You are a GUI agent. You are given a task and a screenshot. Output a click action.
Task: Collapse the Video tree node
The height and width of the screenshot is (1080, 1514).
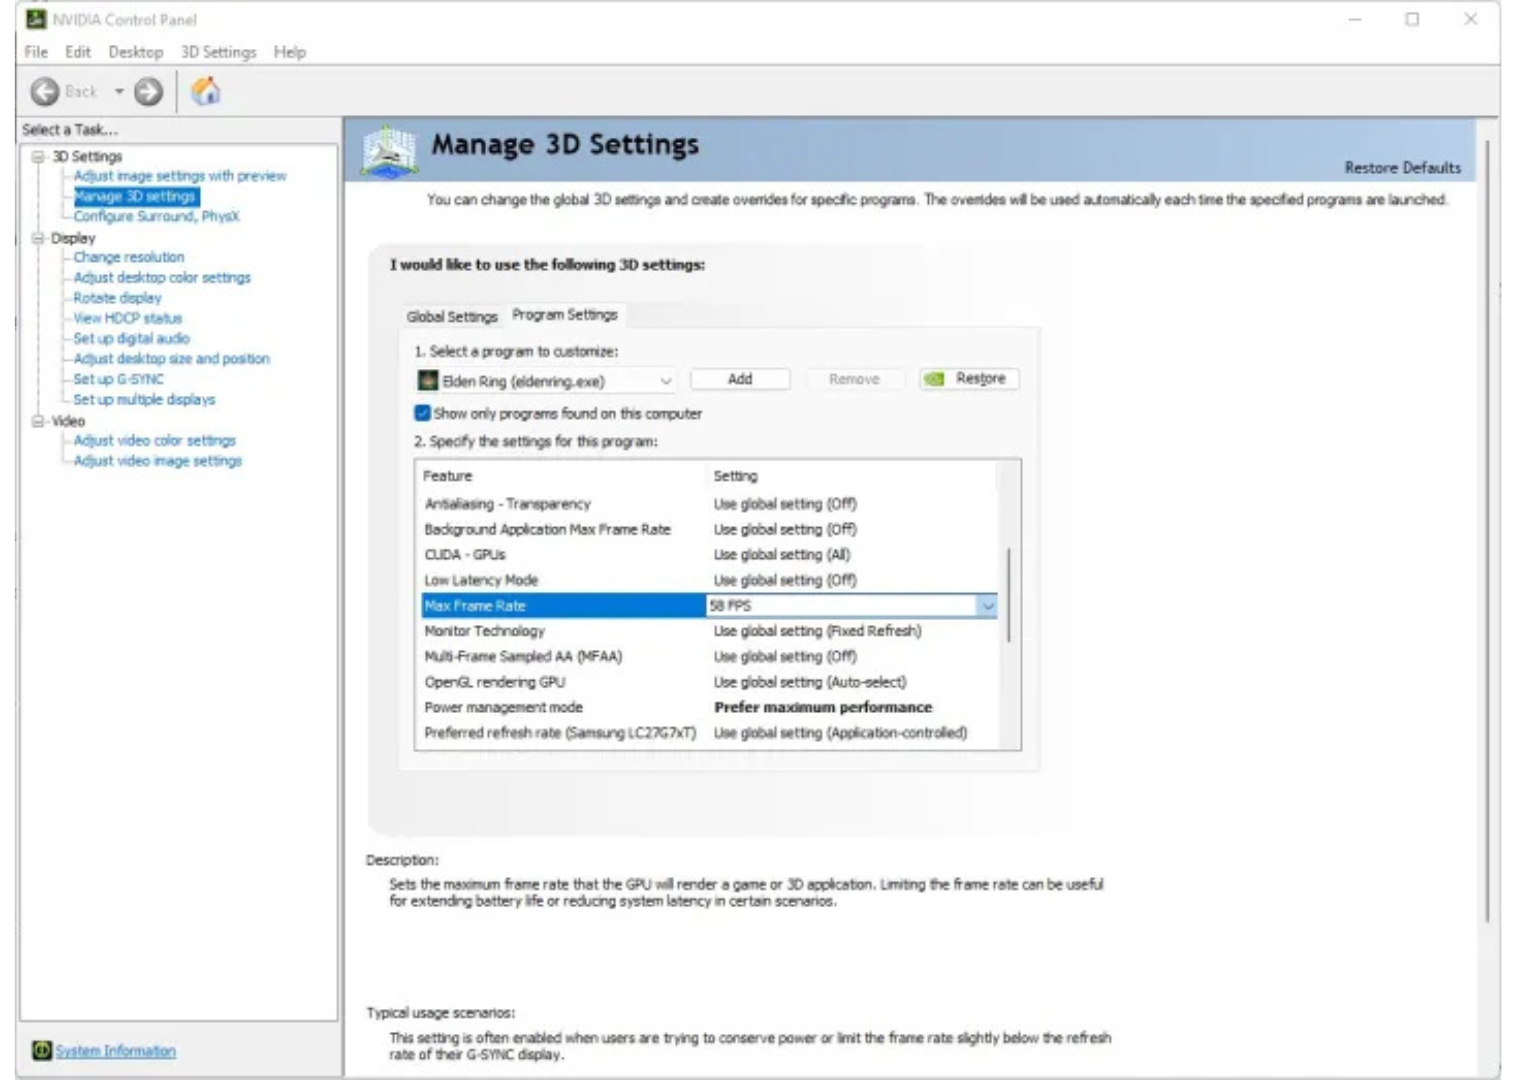point(38,421)
